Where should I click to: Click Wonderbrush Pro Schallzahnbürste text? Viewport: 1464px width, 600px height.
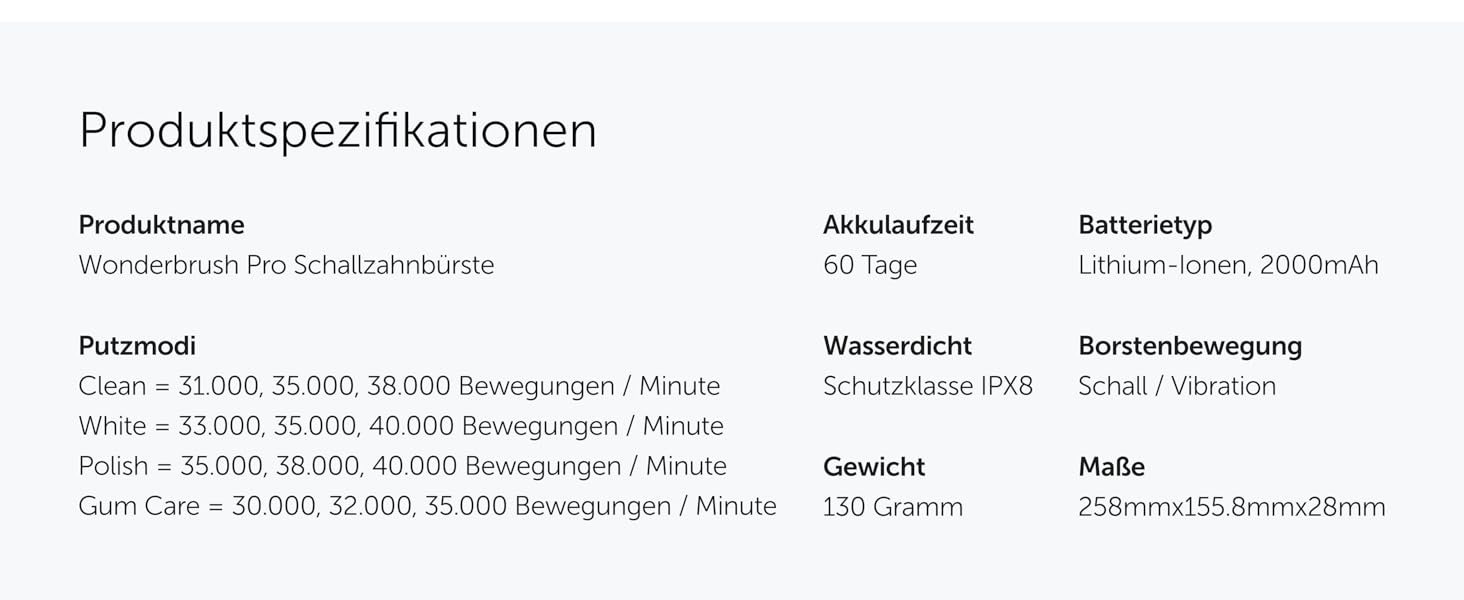[x=286, y=265]
